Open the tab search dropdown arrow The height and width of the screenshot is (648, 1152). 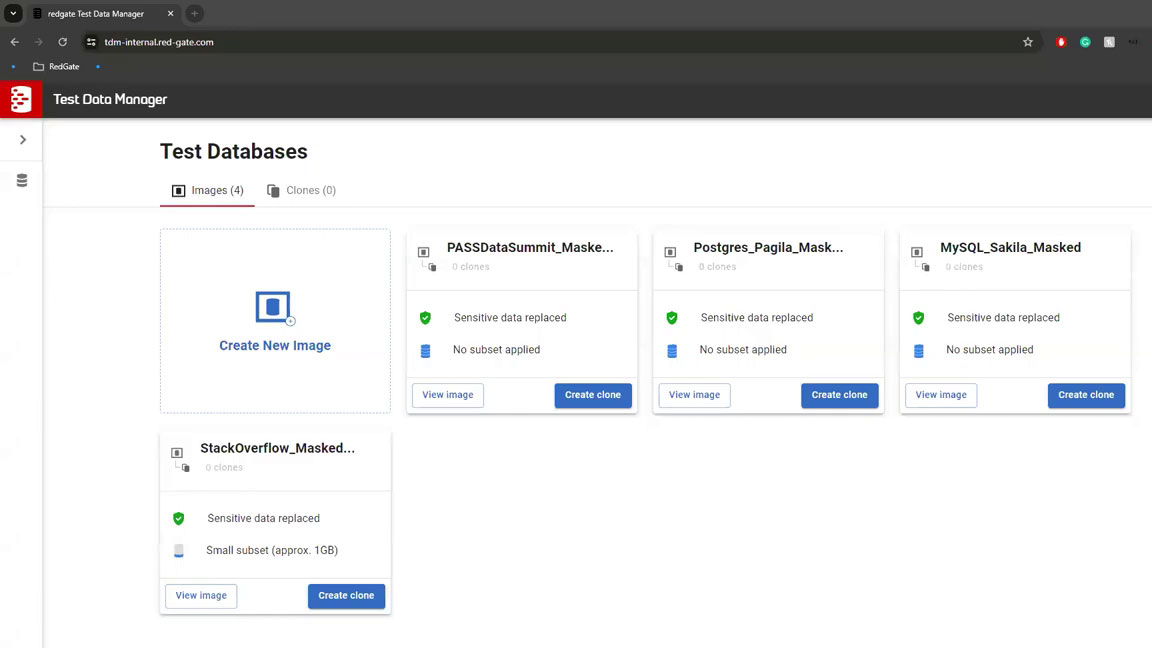13,13
